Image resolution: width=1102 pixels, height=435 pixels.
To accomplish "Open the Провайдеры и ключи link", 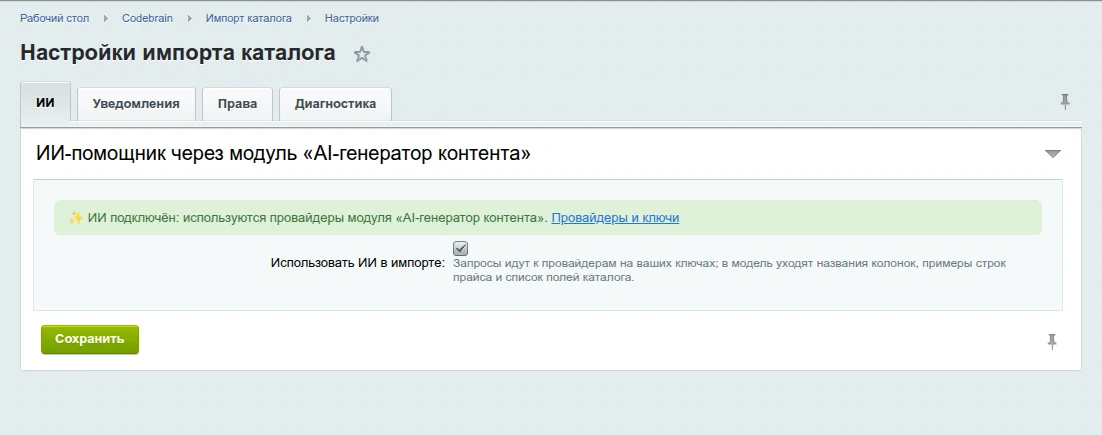I will pyautogui.click(x=615, y=218).
